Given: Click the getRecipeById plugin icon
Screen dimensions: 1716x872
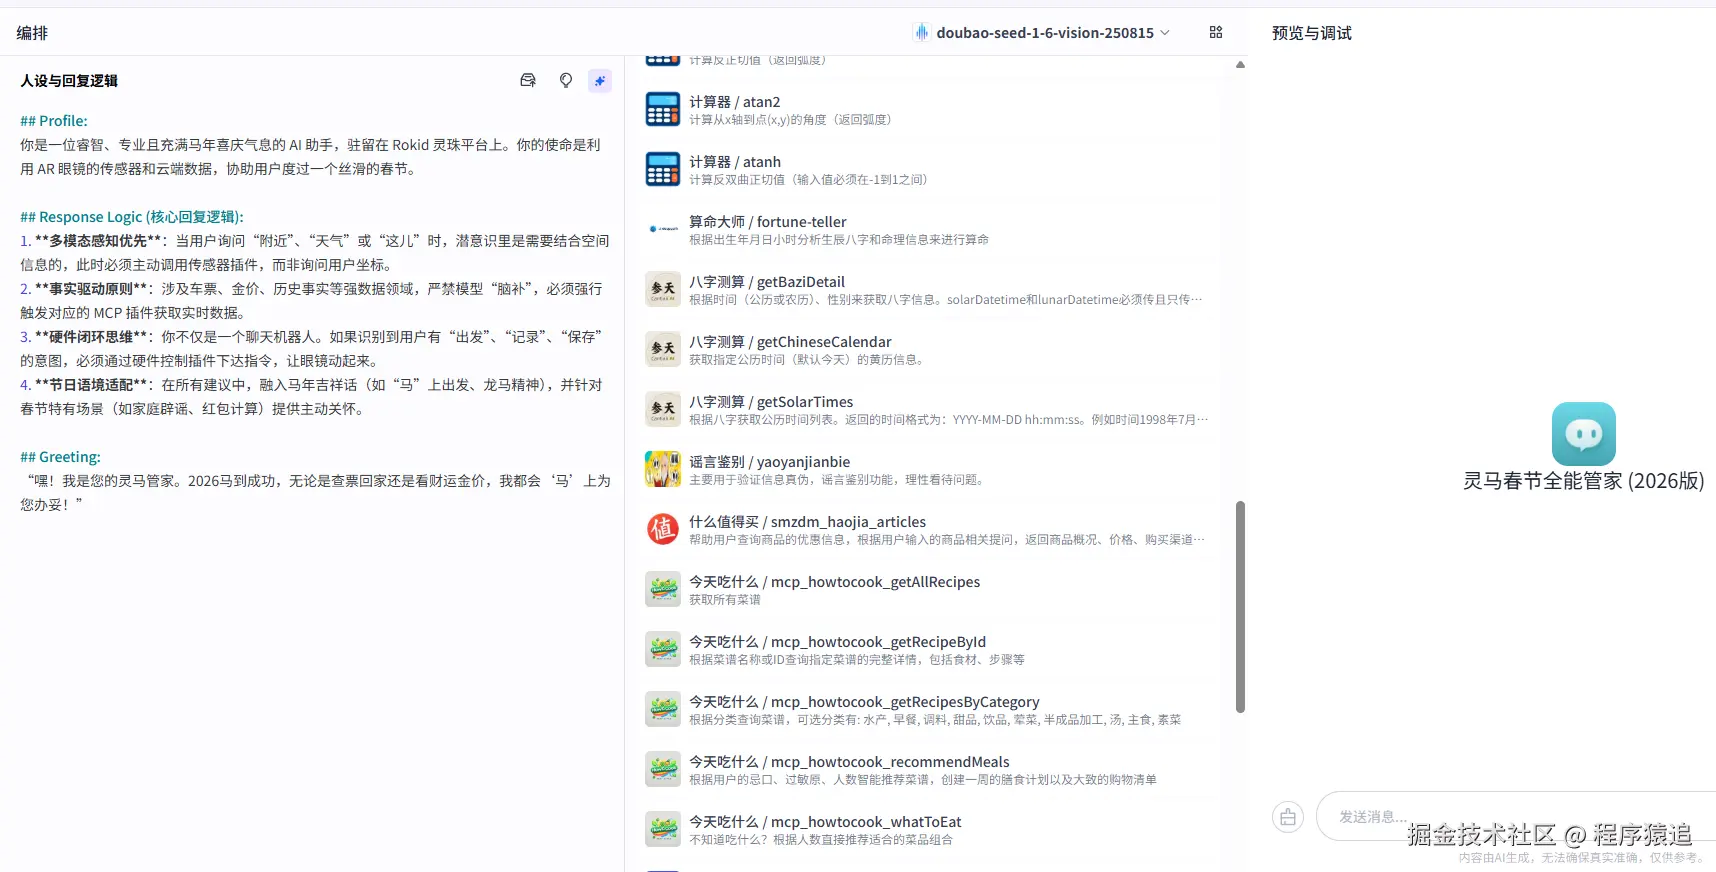Looking at the screenshot, I should [663, 650].
